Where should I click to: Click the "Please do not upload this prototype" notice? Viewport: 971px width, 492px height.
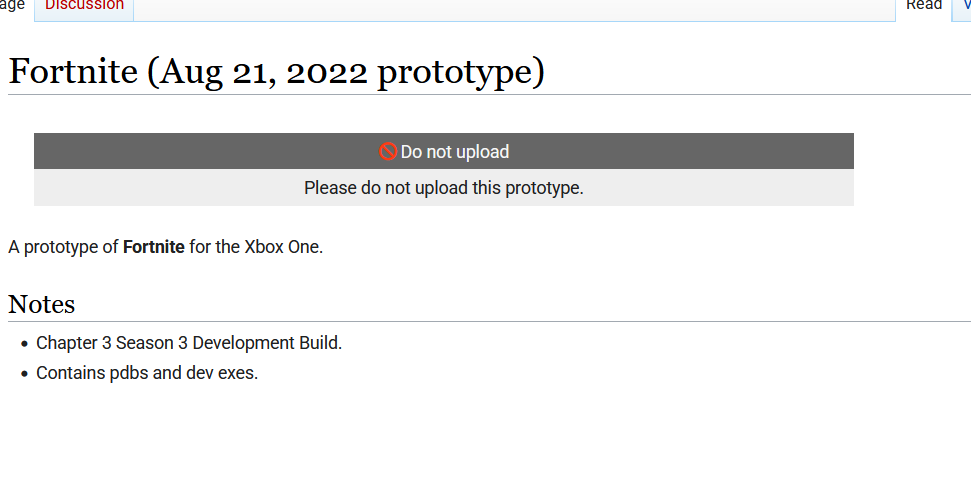pos(444,188)
